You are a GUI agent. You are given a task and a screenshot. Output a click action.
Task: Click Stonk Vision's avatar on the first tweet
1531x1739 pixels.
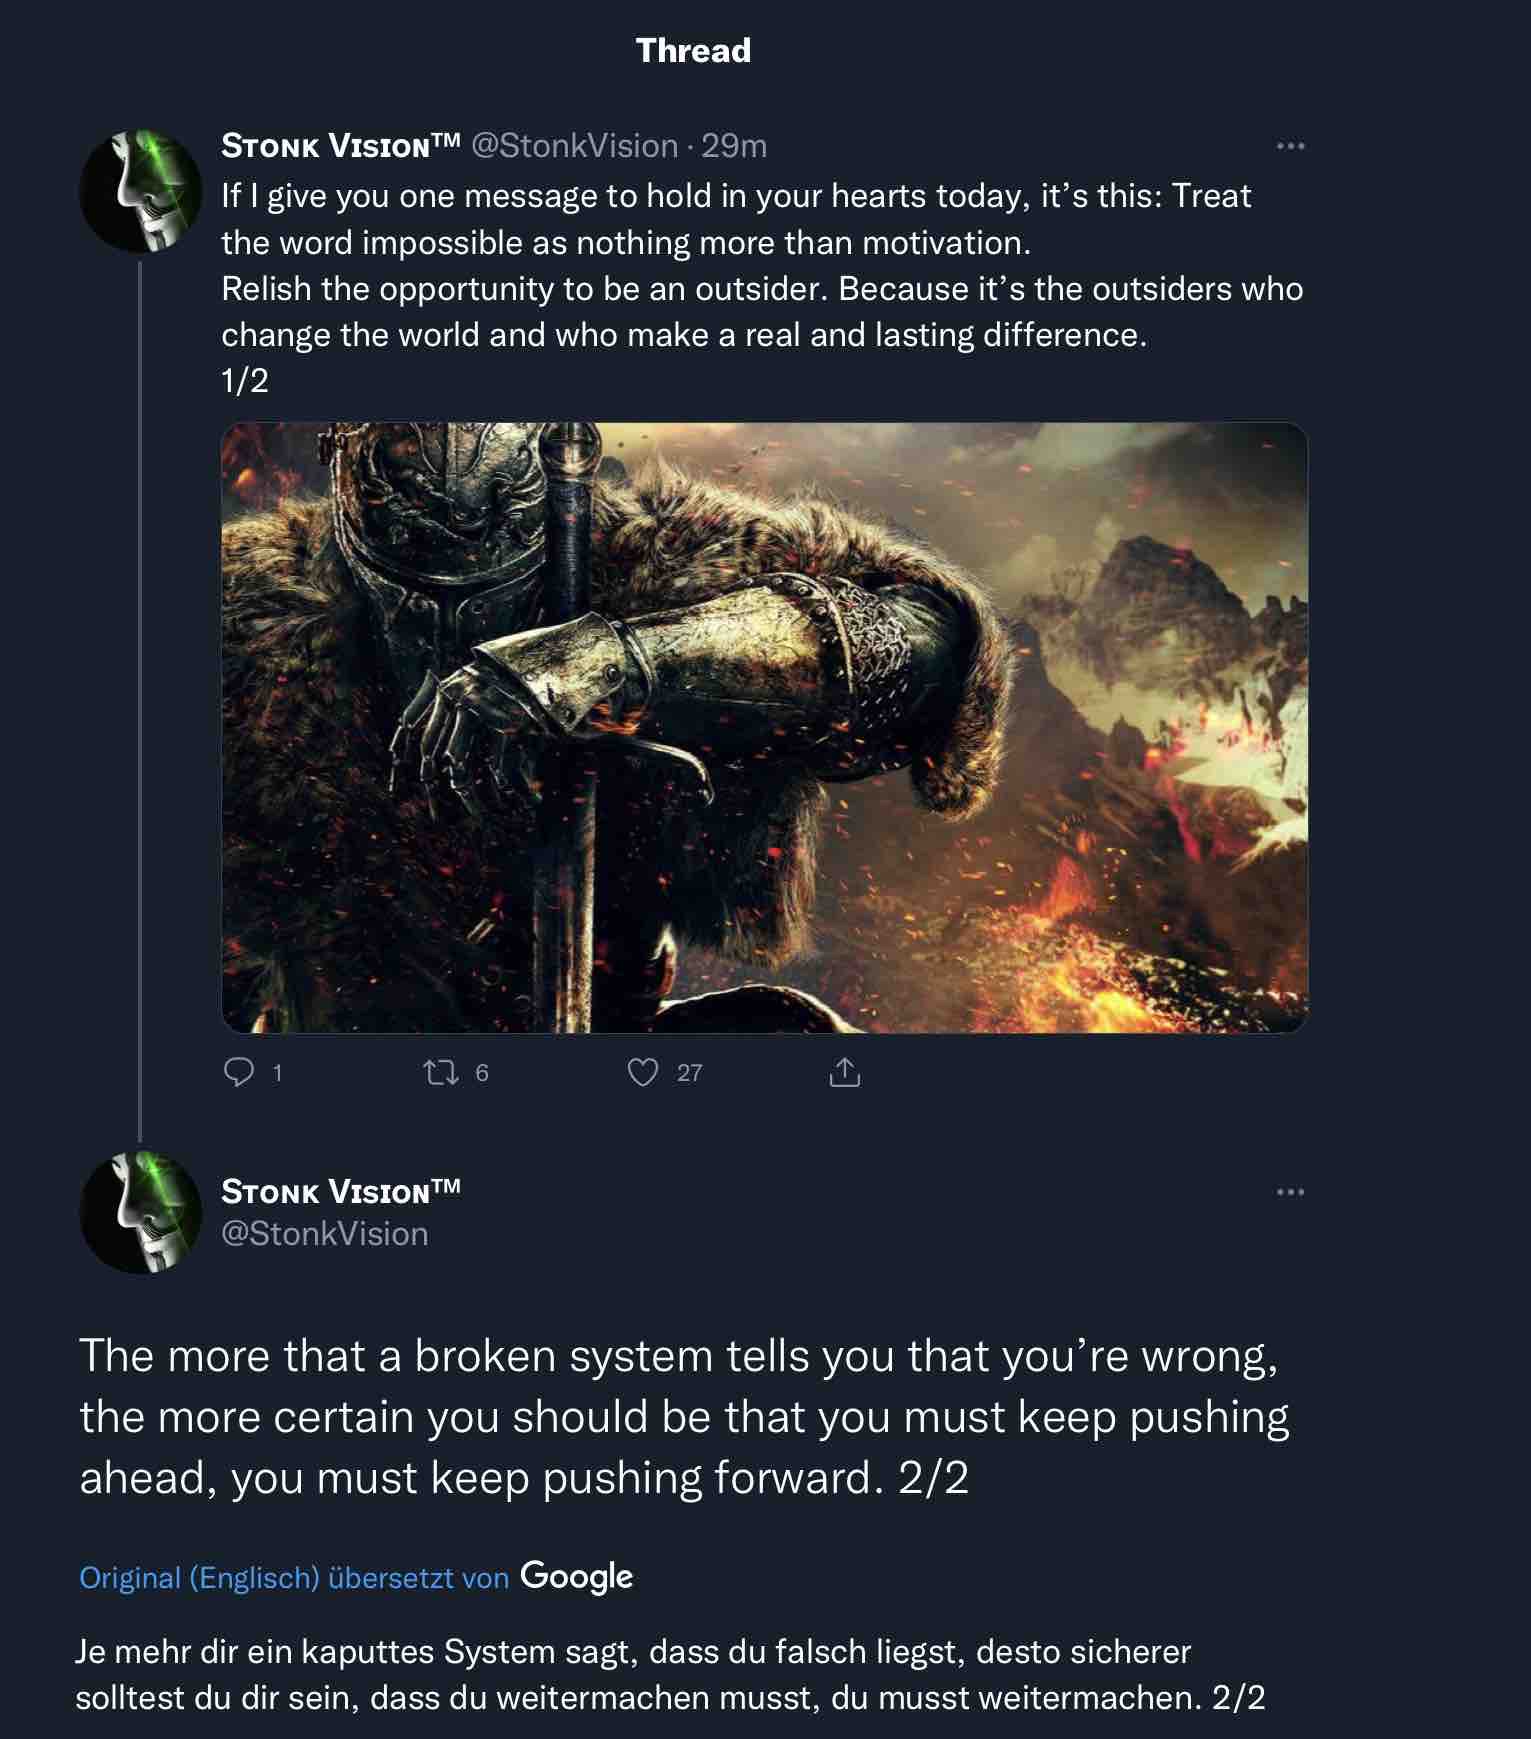click(x=140, y=190)
